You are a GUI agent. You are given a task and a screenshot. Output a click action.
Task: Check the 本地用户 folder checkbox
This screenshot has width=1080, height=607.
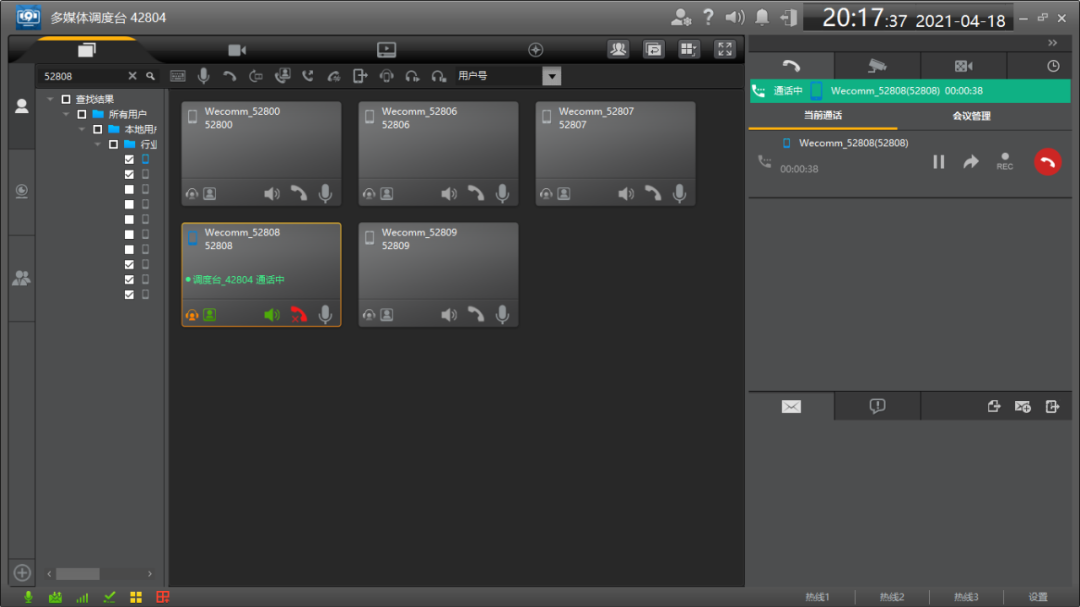[98, 130]
